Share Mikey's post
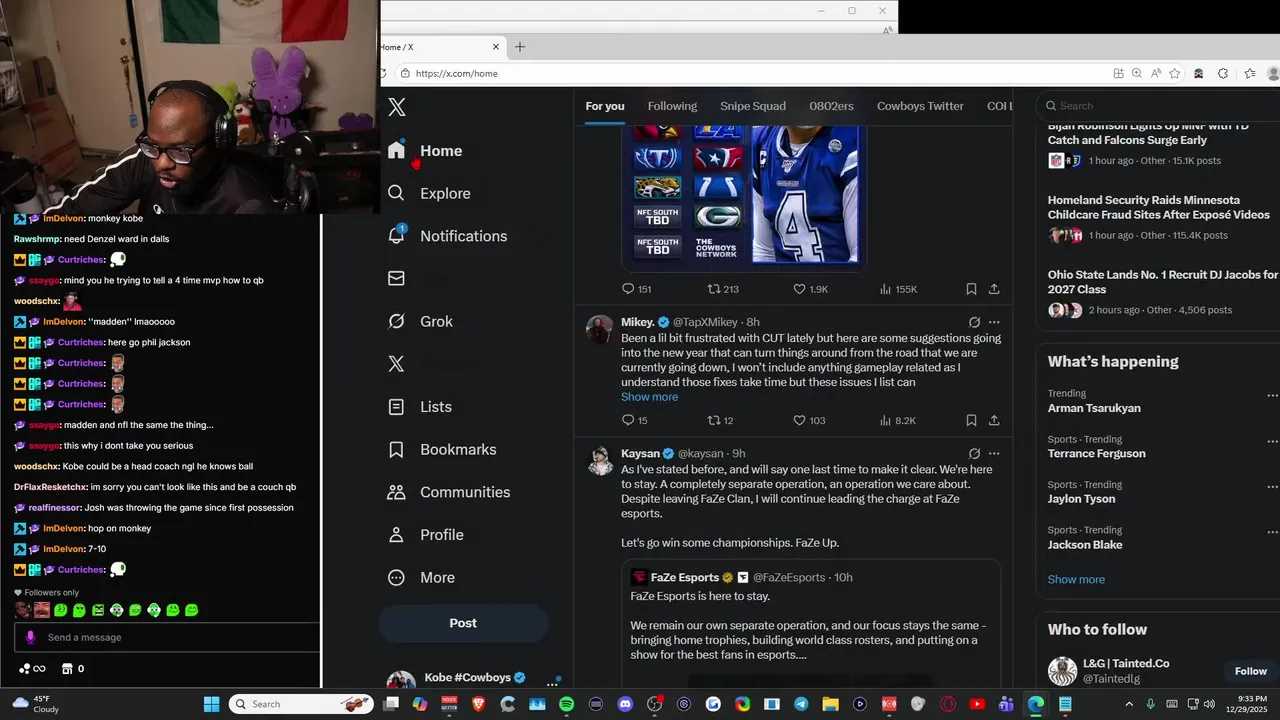 pos(994,421)
